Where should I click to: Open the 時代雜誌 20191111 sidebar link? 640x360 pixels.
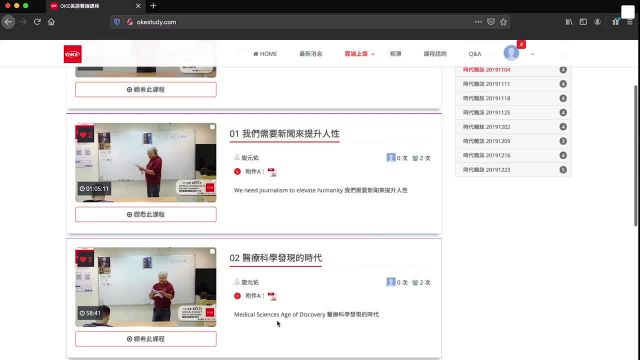tap(513, 84)
